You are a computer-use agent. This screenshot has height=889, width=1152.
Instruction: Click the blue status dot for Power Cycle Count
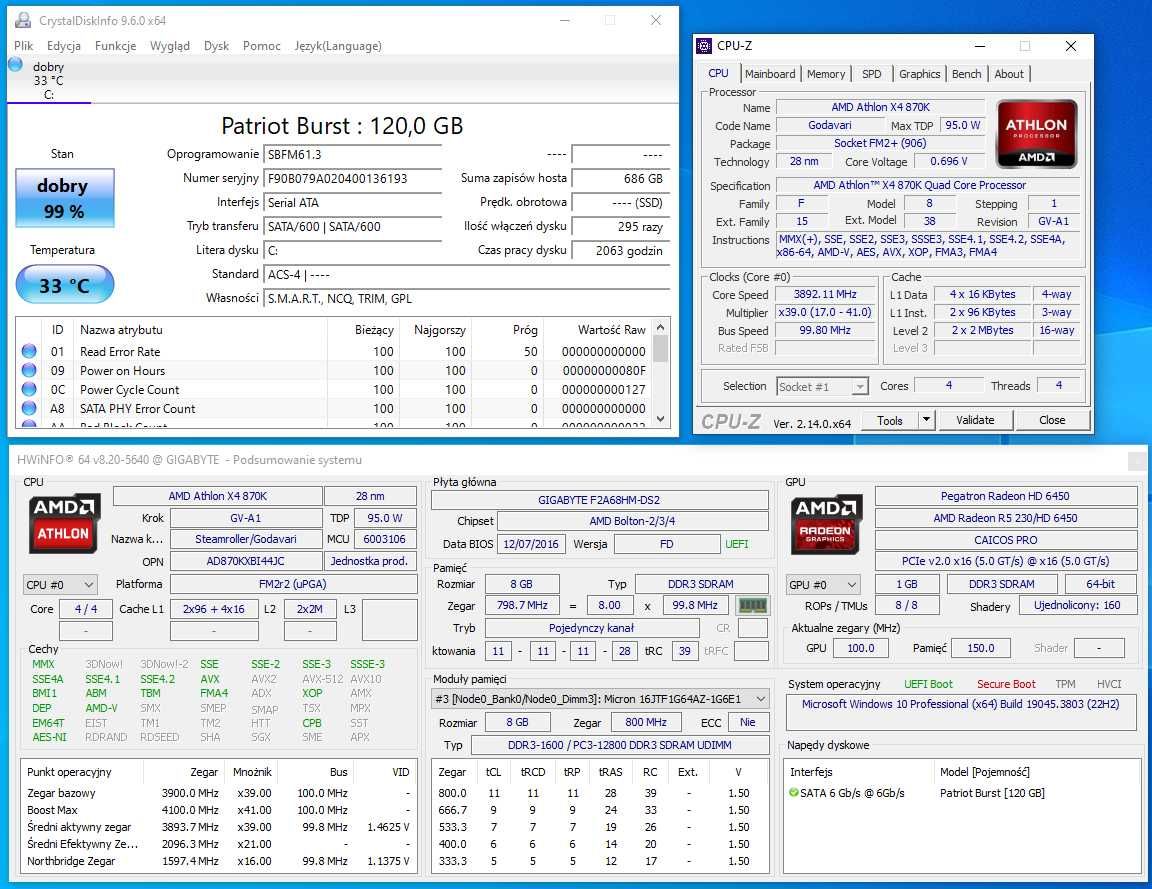[29, 389]
